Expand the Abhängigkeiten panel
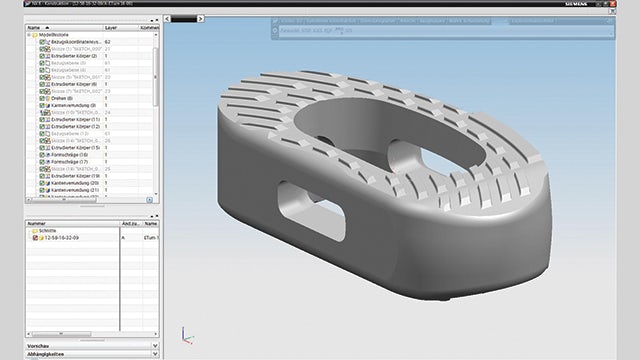Viewport: 640px width, 360px height. pos(155,354)
